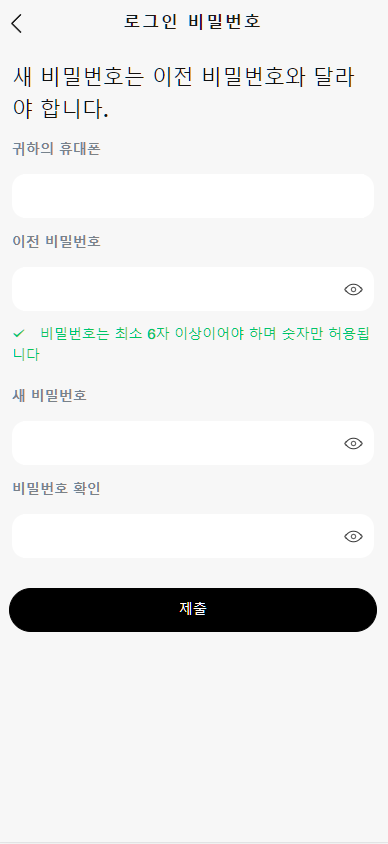Viewport: 388px width, 844px height.
Task: Reveal the 비밀번호 확인 field text
Action: point(353,537)
